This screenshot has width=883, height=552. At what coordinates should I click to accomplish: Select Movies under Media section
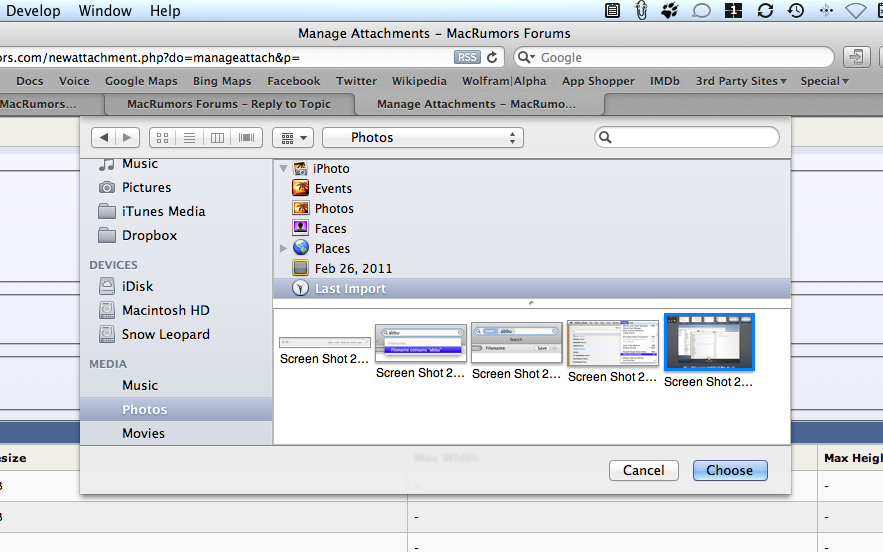pos(144,433)
